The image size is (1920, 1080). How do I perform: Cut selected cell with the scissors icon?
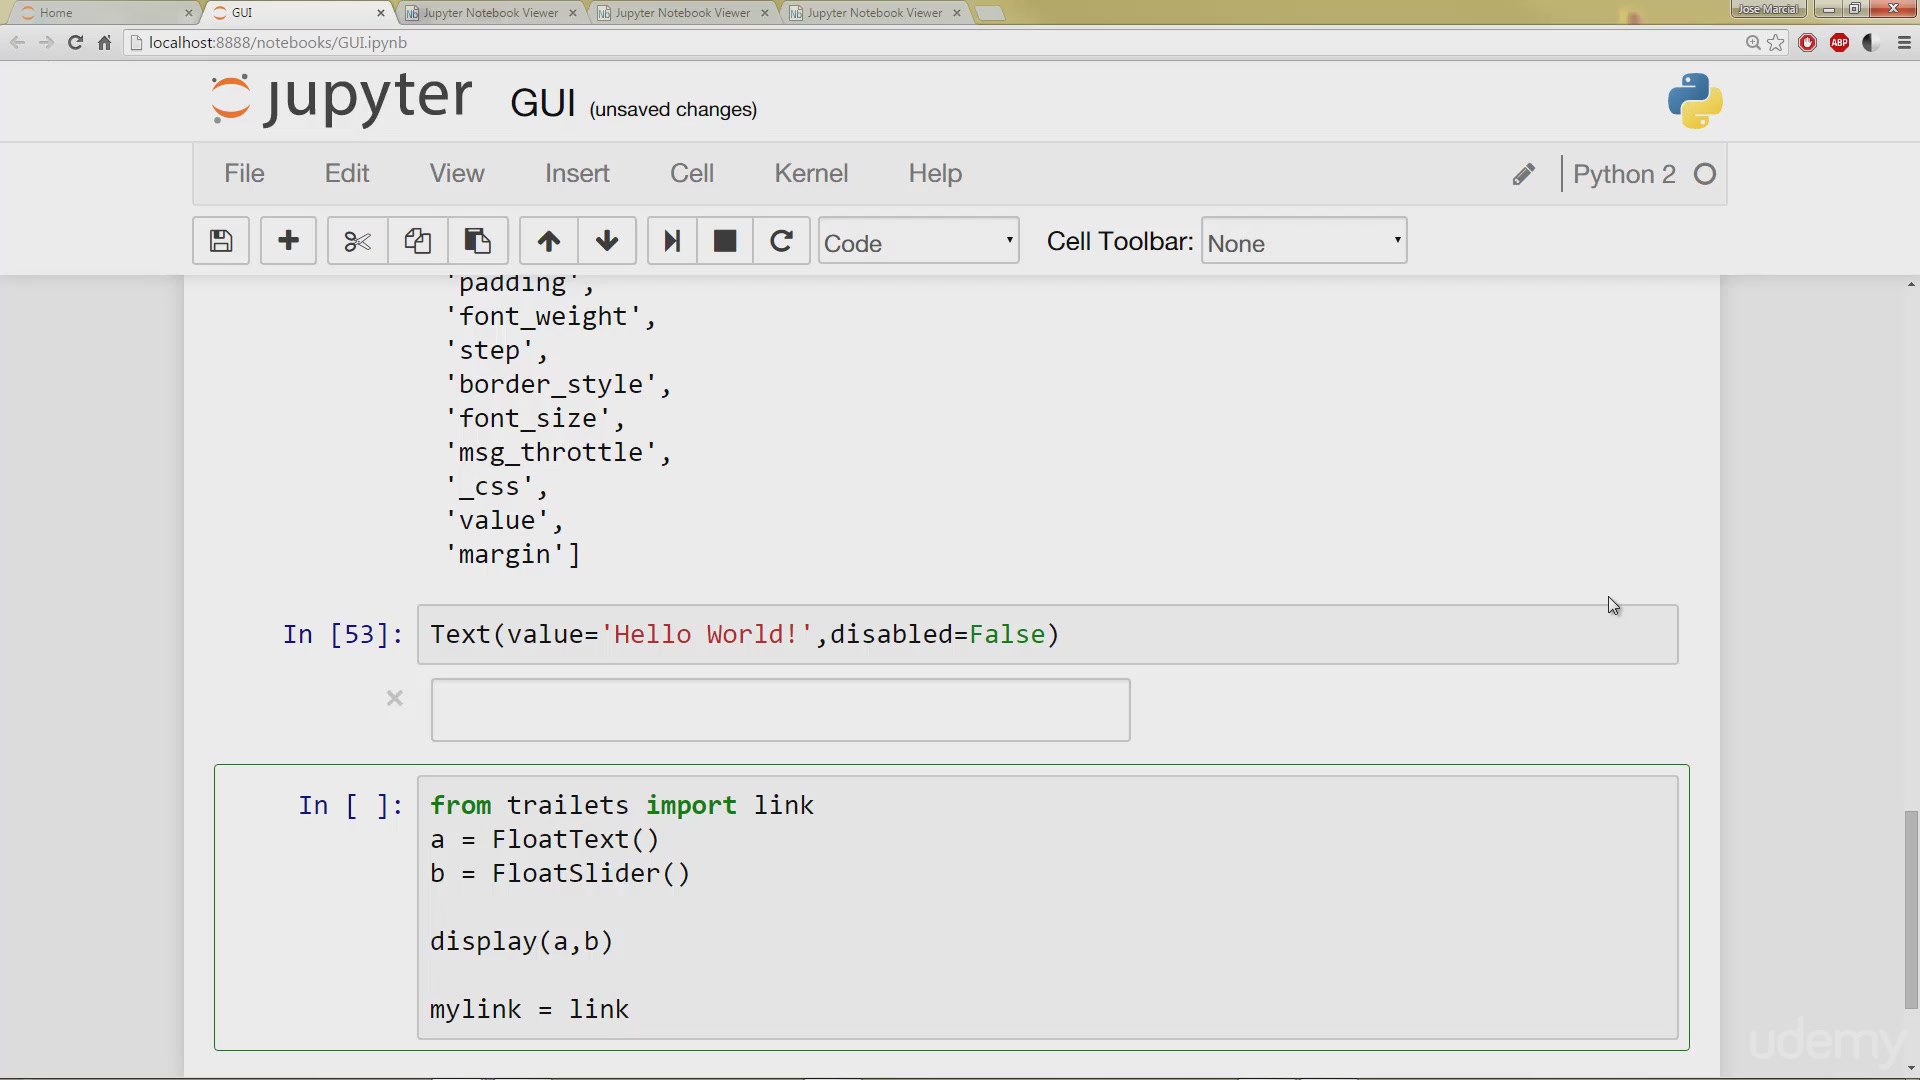(x=357, y=241)
